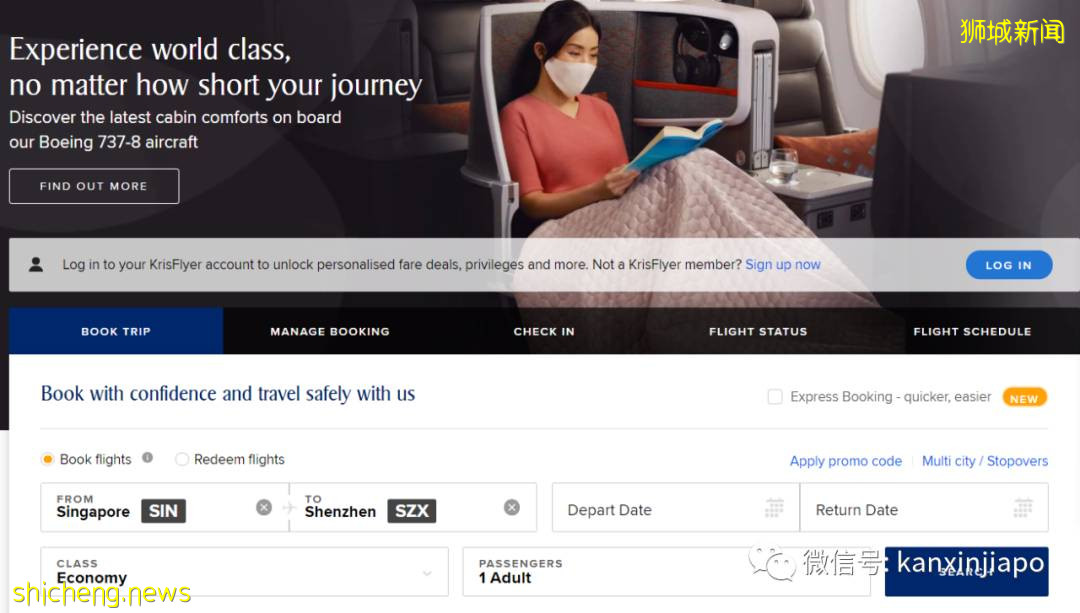Expand the Class Economy dropdown
Viewport: 1080px width, 613px height.
(245, 572)
